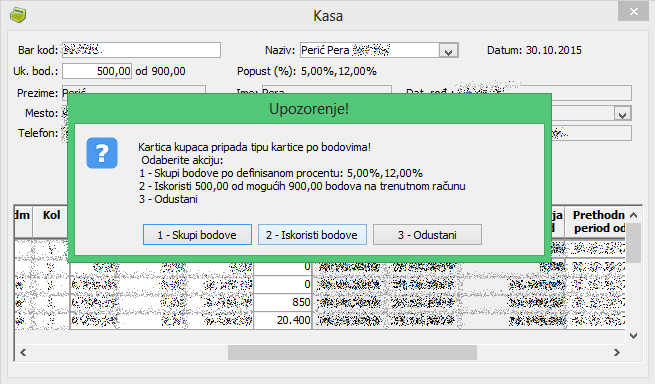Click the 'od 900,00' text
The height and width of the screenshot is (384, 655).
pyautogui.click(x=160, y=71)
